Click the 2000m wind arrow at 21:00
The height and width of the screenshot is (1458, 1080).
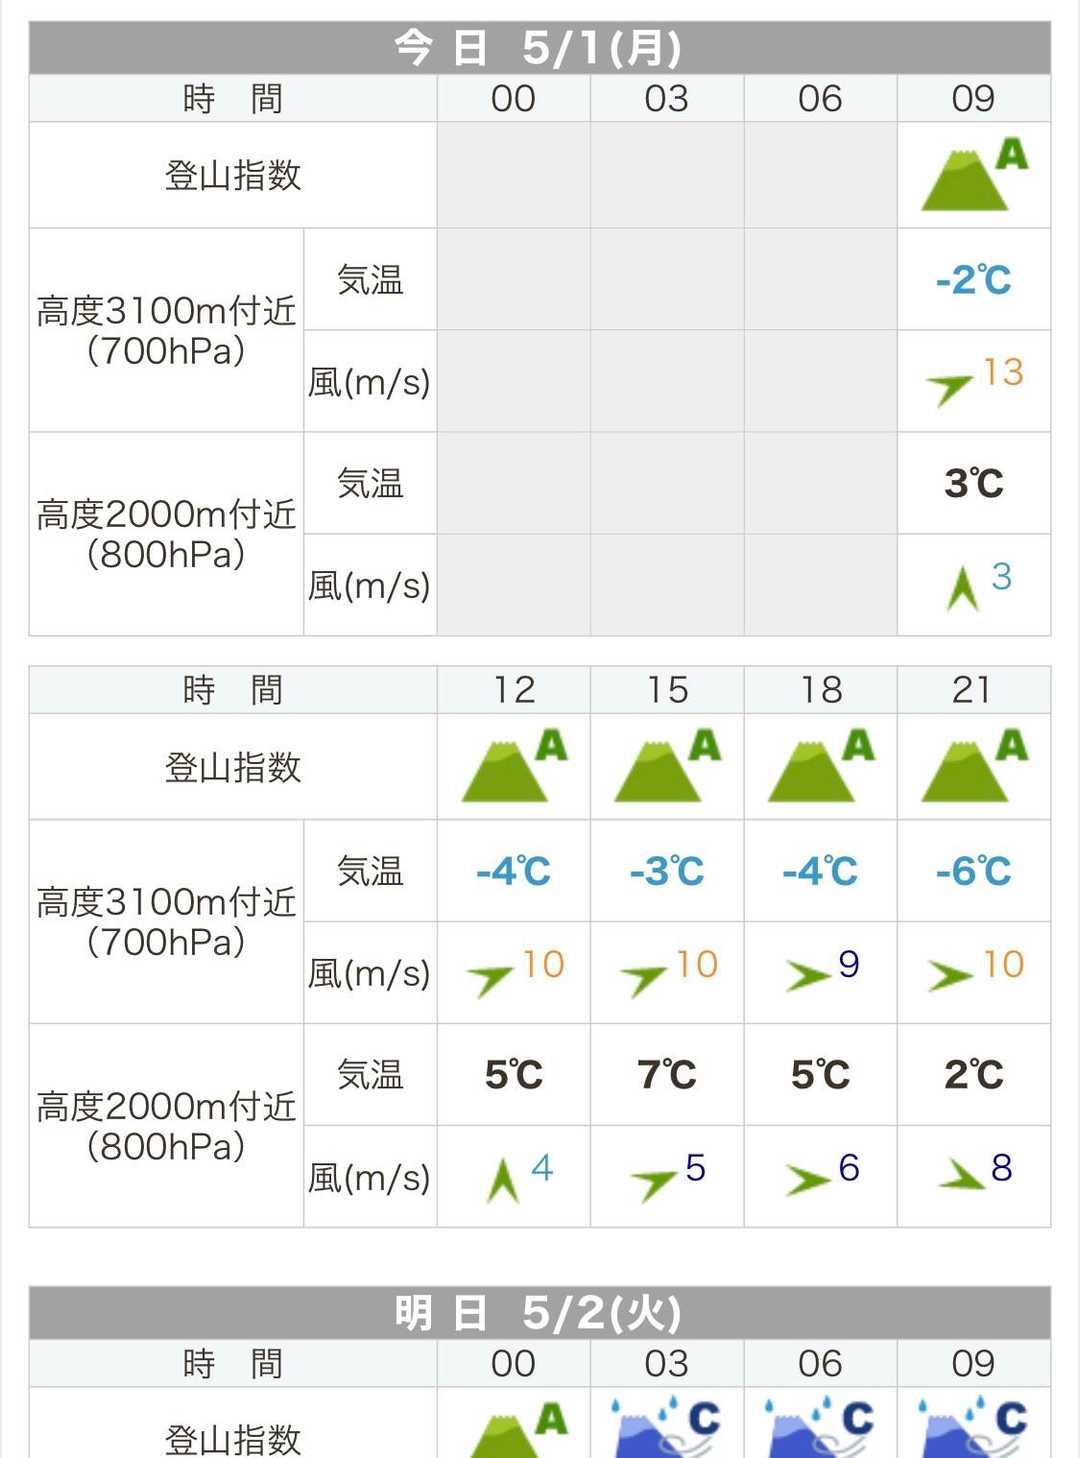coord(962,1176)
